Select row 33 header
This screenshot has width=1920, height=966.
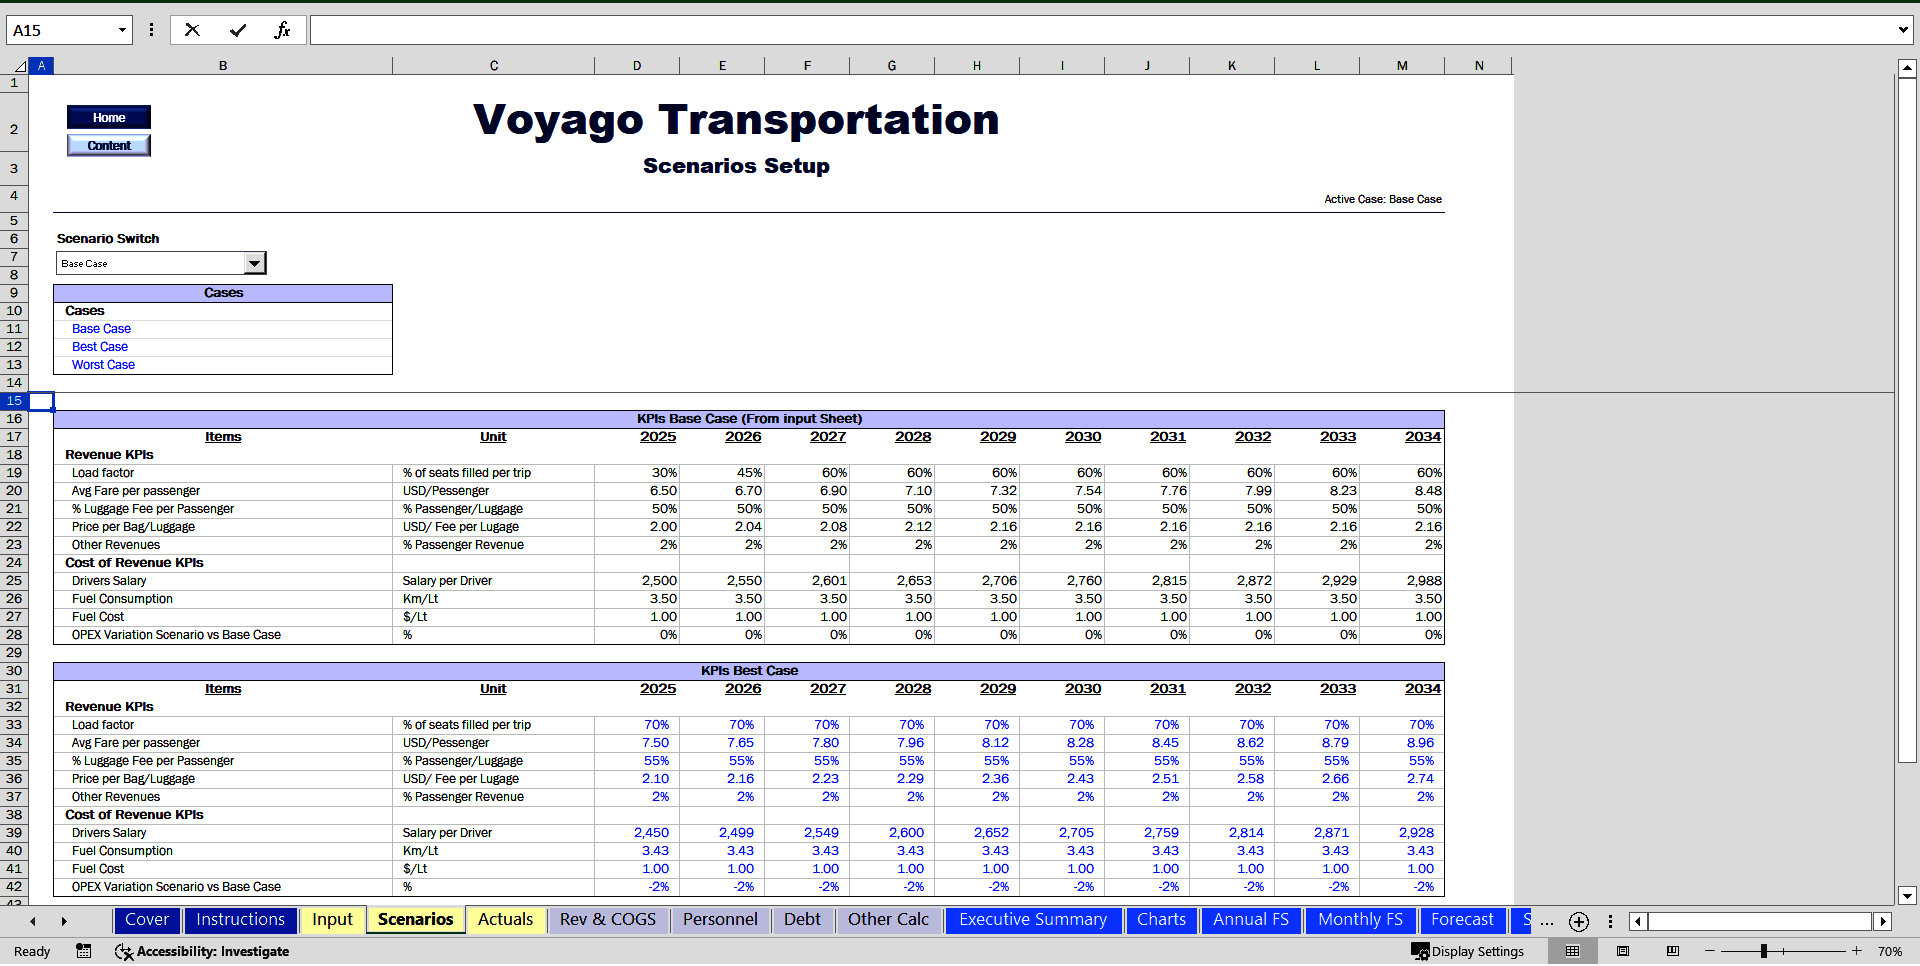[14, 725]
